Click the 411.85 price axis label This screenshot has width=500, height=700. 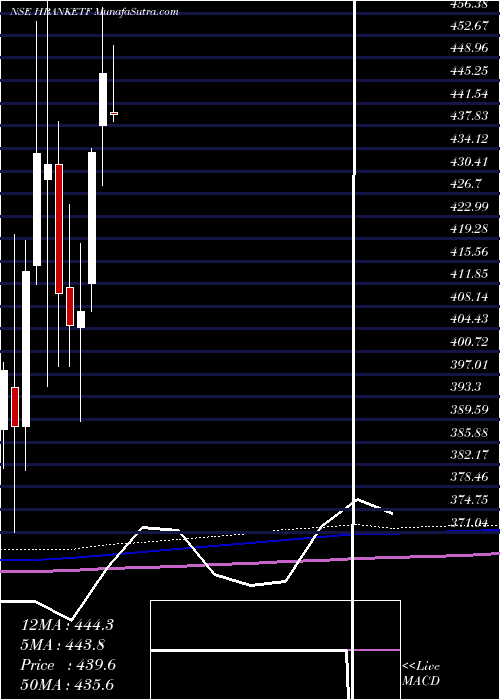pyautogui.click(x=469, y=274)
